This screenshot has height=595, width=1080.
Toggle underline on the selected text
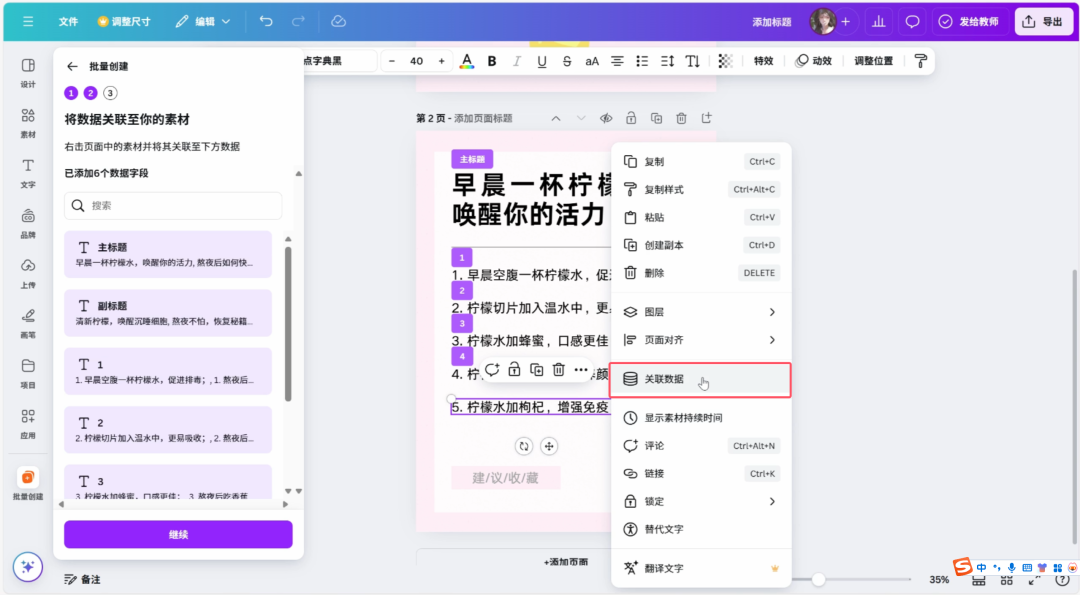point(540,61)
